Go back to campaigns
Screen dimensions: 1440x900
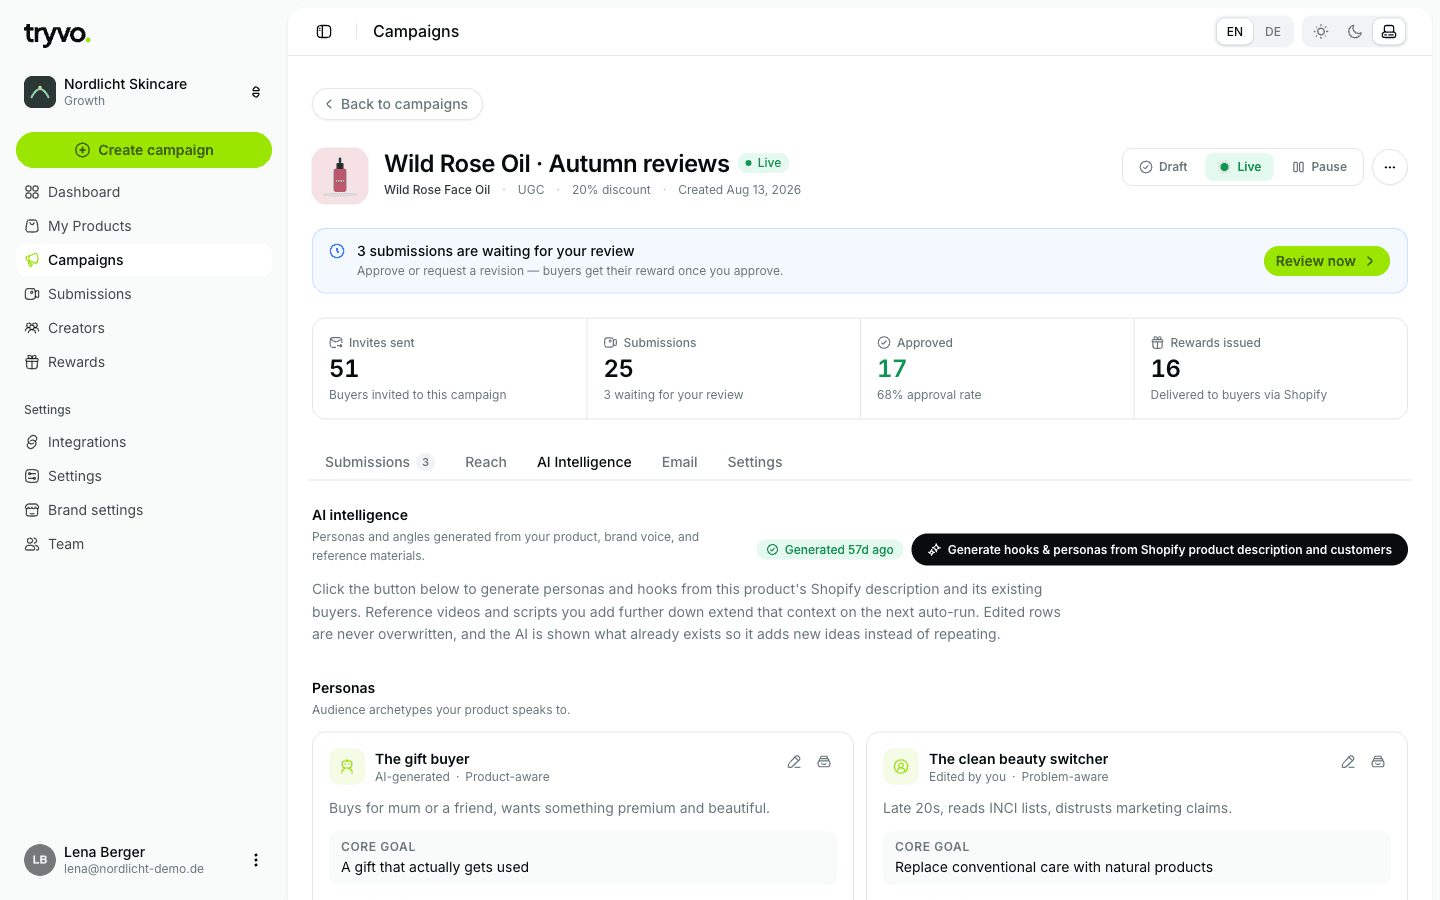pyautogui.click(x=397, y=104)
